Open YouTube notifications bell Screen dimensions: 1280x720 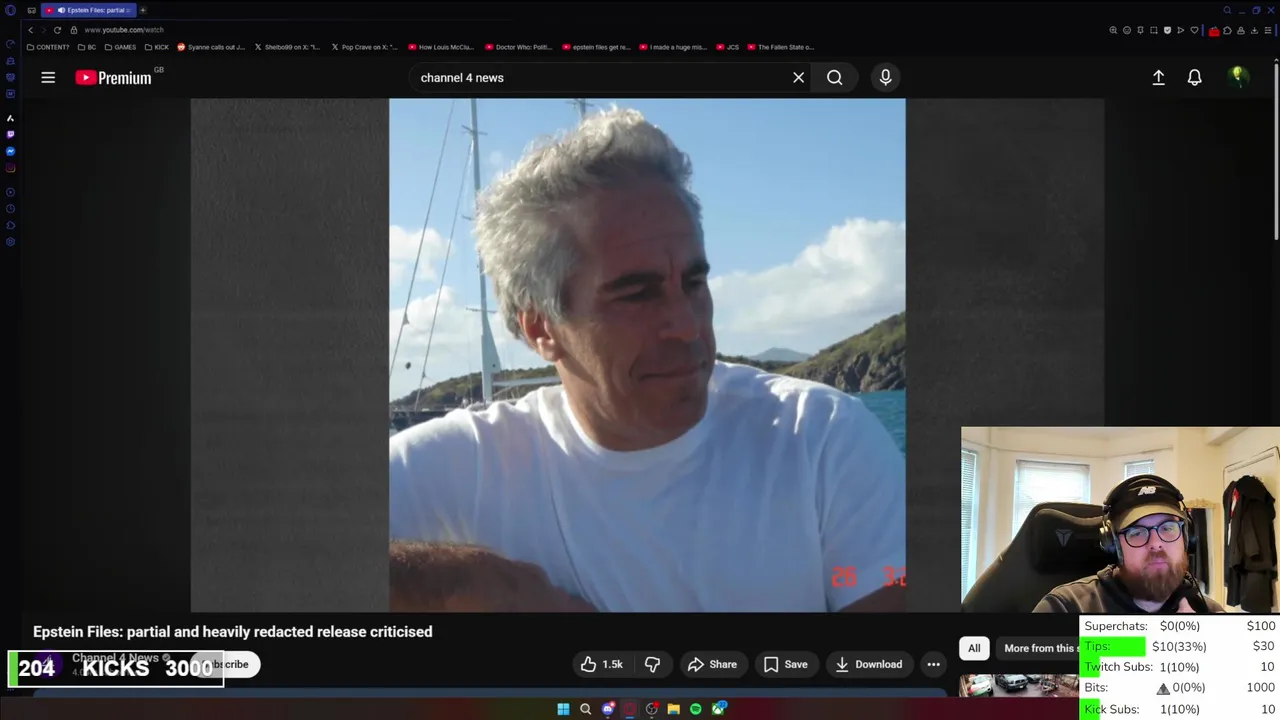(1194, 77)
